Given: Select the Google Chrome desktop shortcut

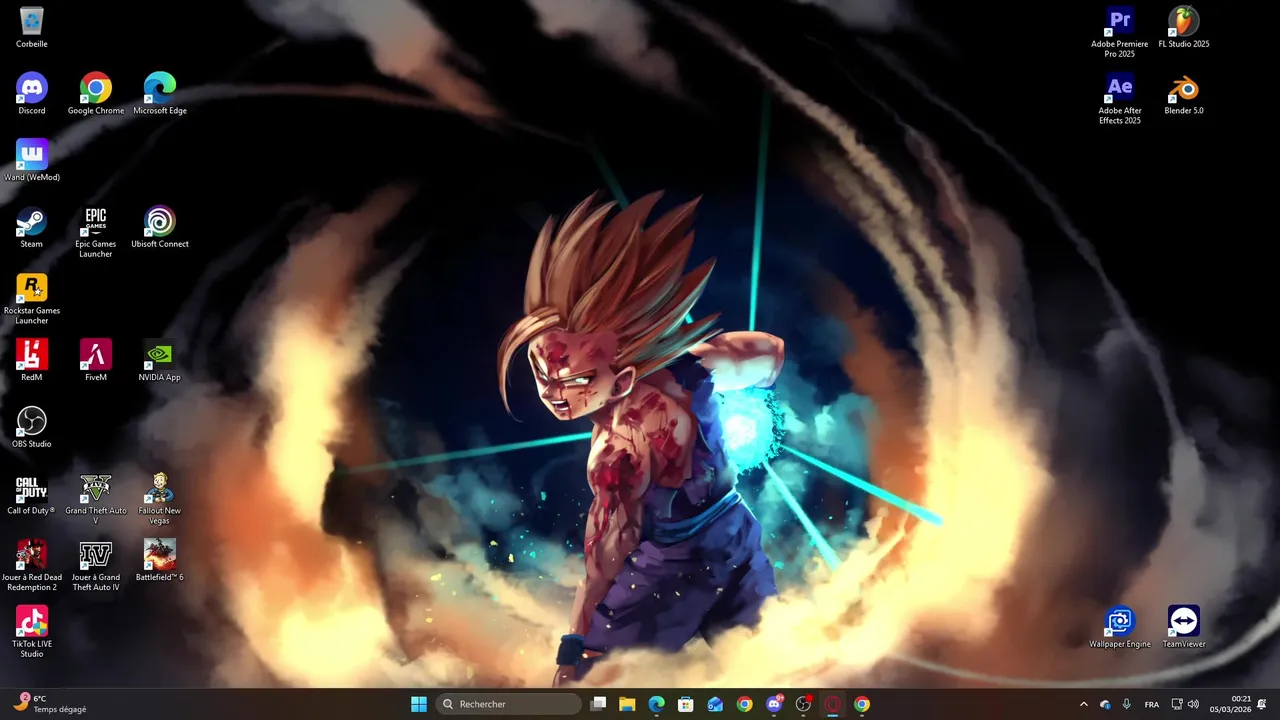Looking at the screenshot, I should pyautogui.click(x=96, y=94).
